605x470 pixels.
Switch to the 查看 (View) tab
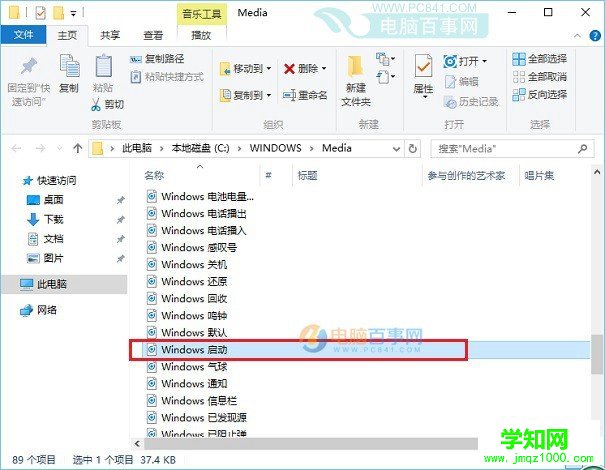[x=153, y=36]
